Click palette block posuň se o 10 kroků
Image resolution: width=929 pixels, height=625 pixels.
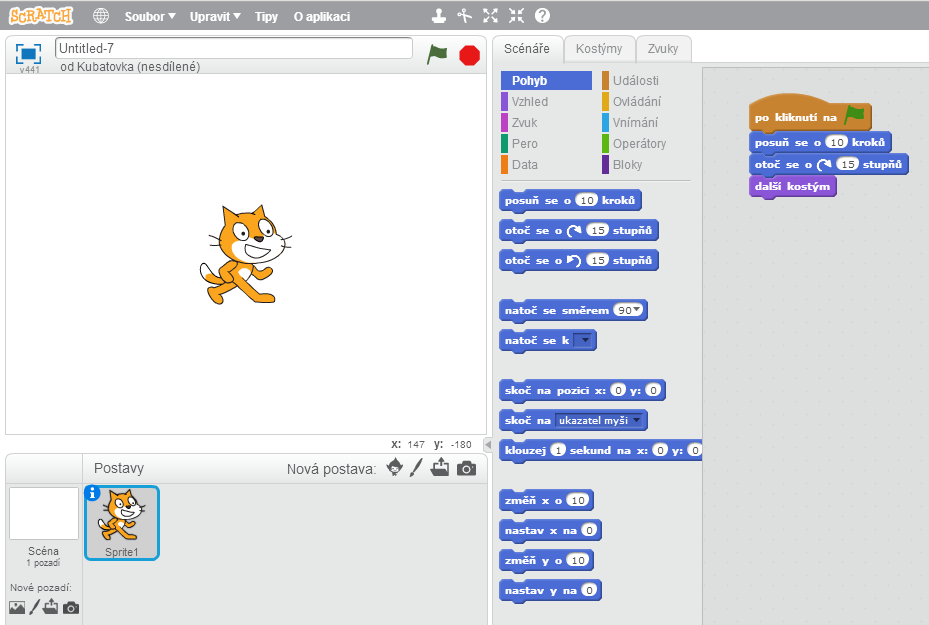point(570,200)
